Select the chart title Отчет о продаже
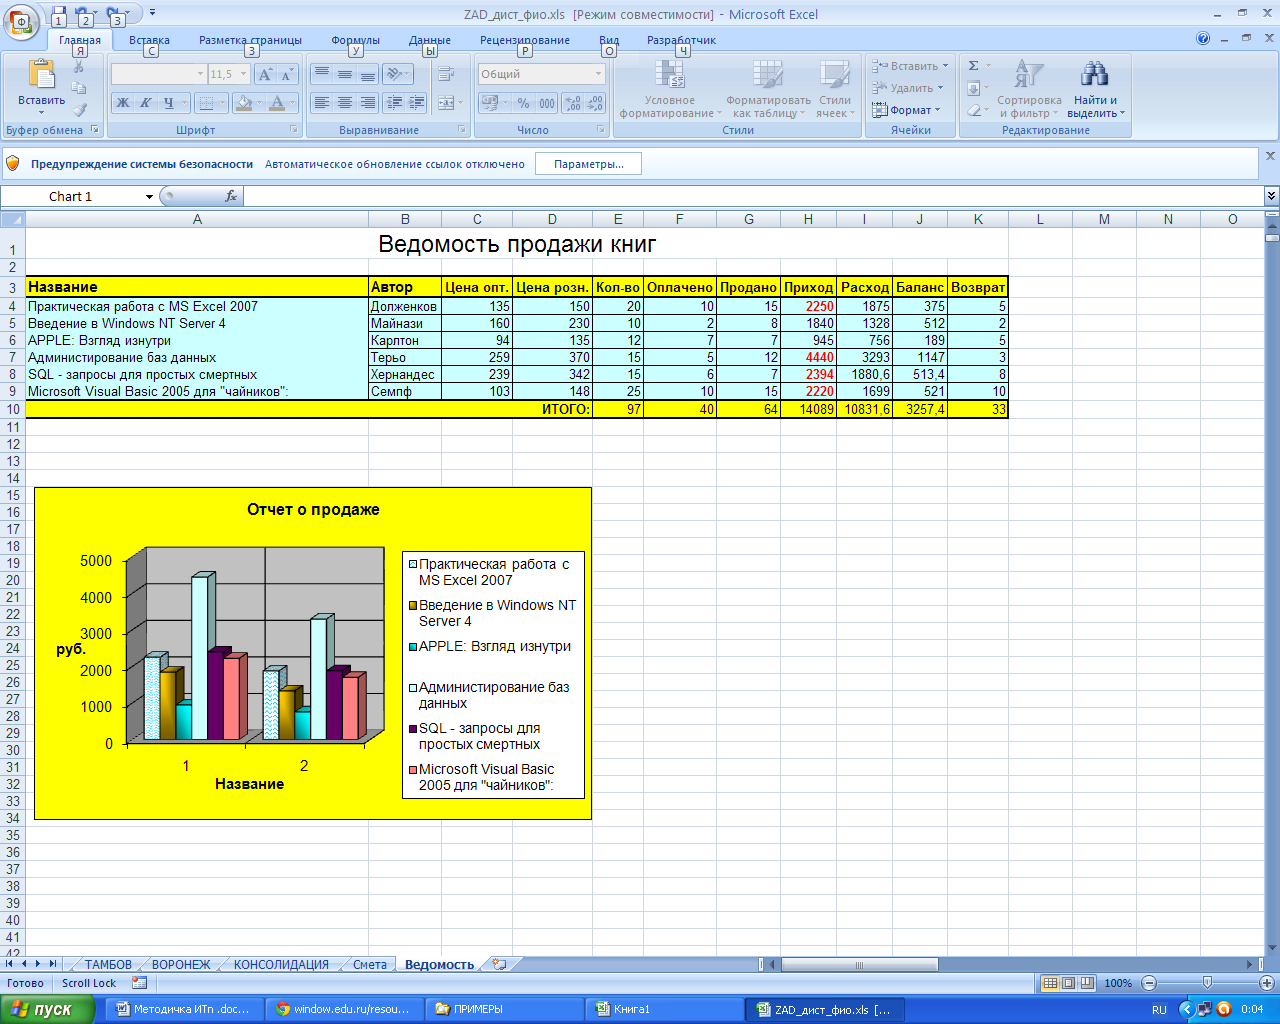This screenshot has height=1024, width=1280. pos(313,510)
